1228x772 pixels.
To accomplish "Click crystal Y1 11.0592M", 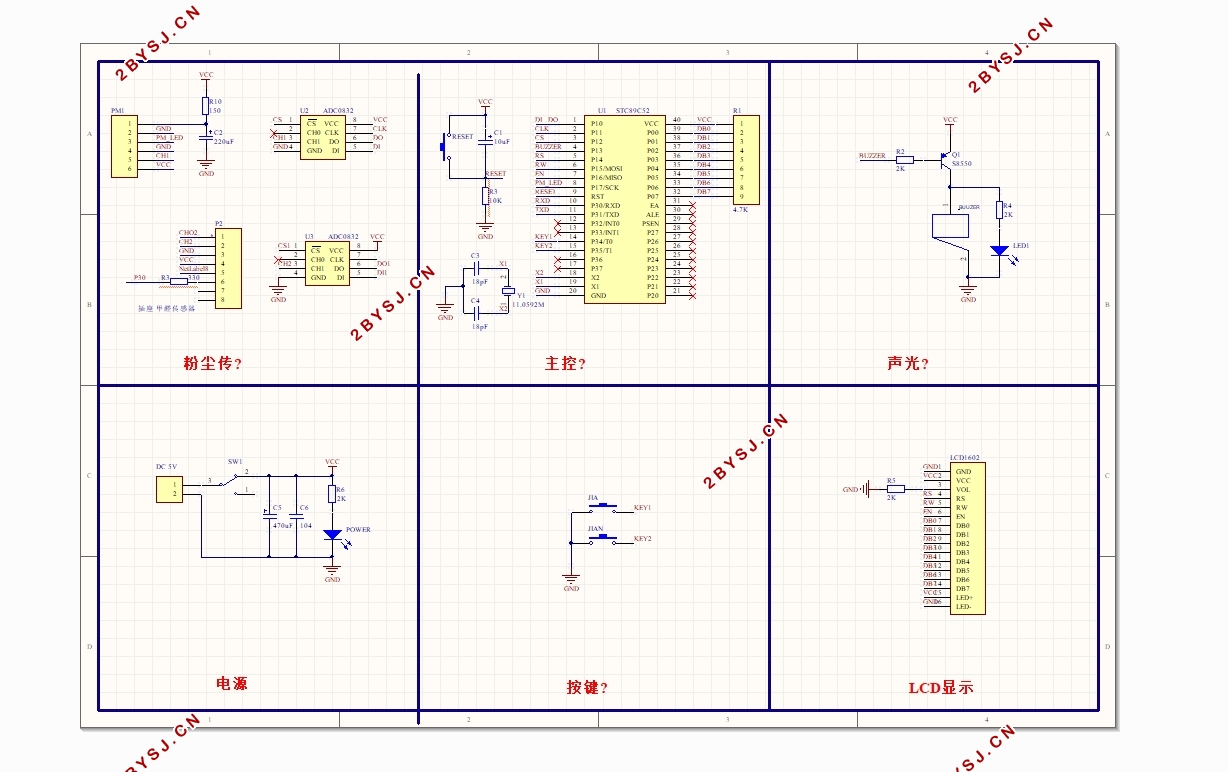I will click(508, 291).
